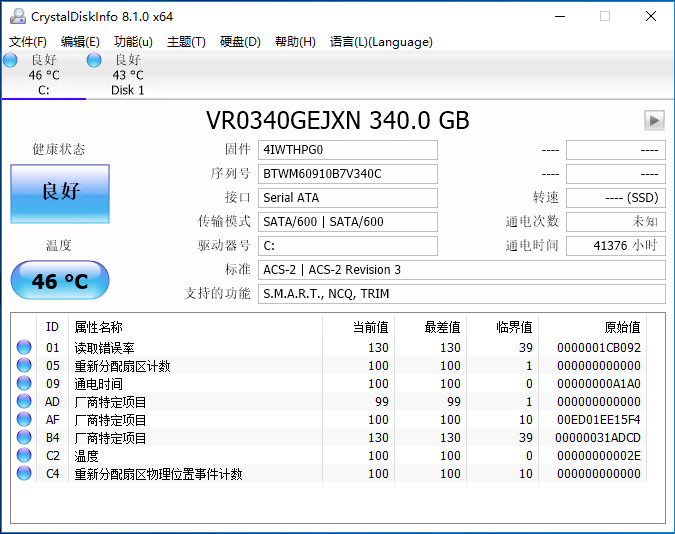Click the rotation rate field (SSD)

[x=616, y=198]
